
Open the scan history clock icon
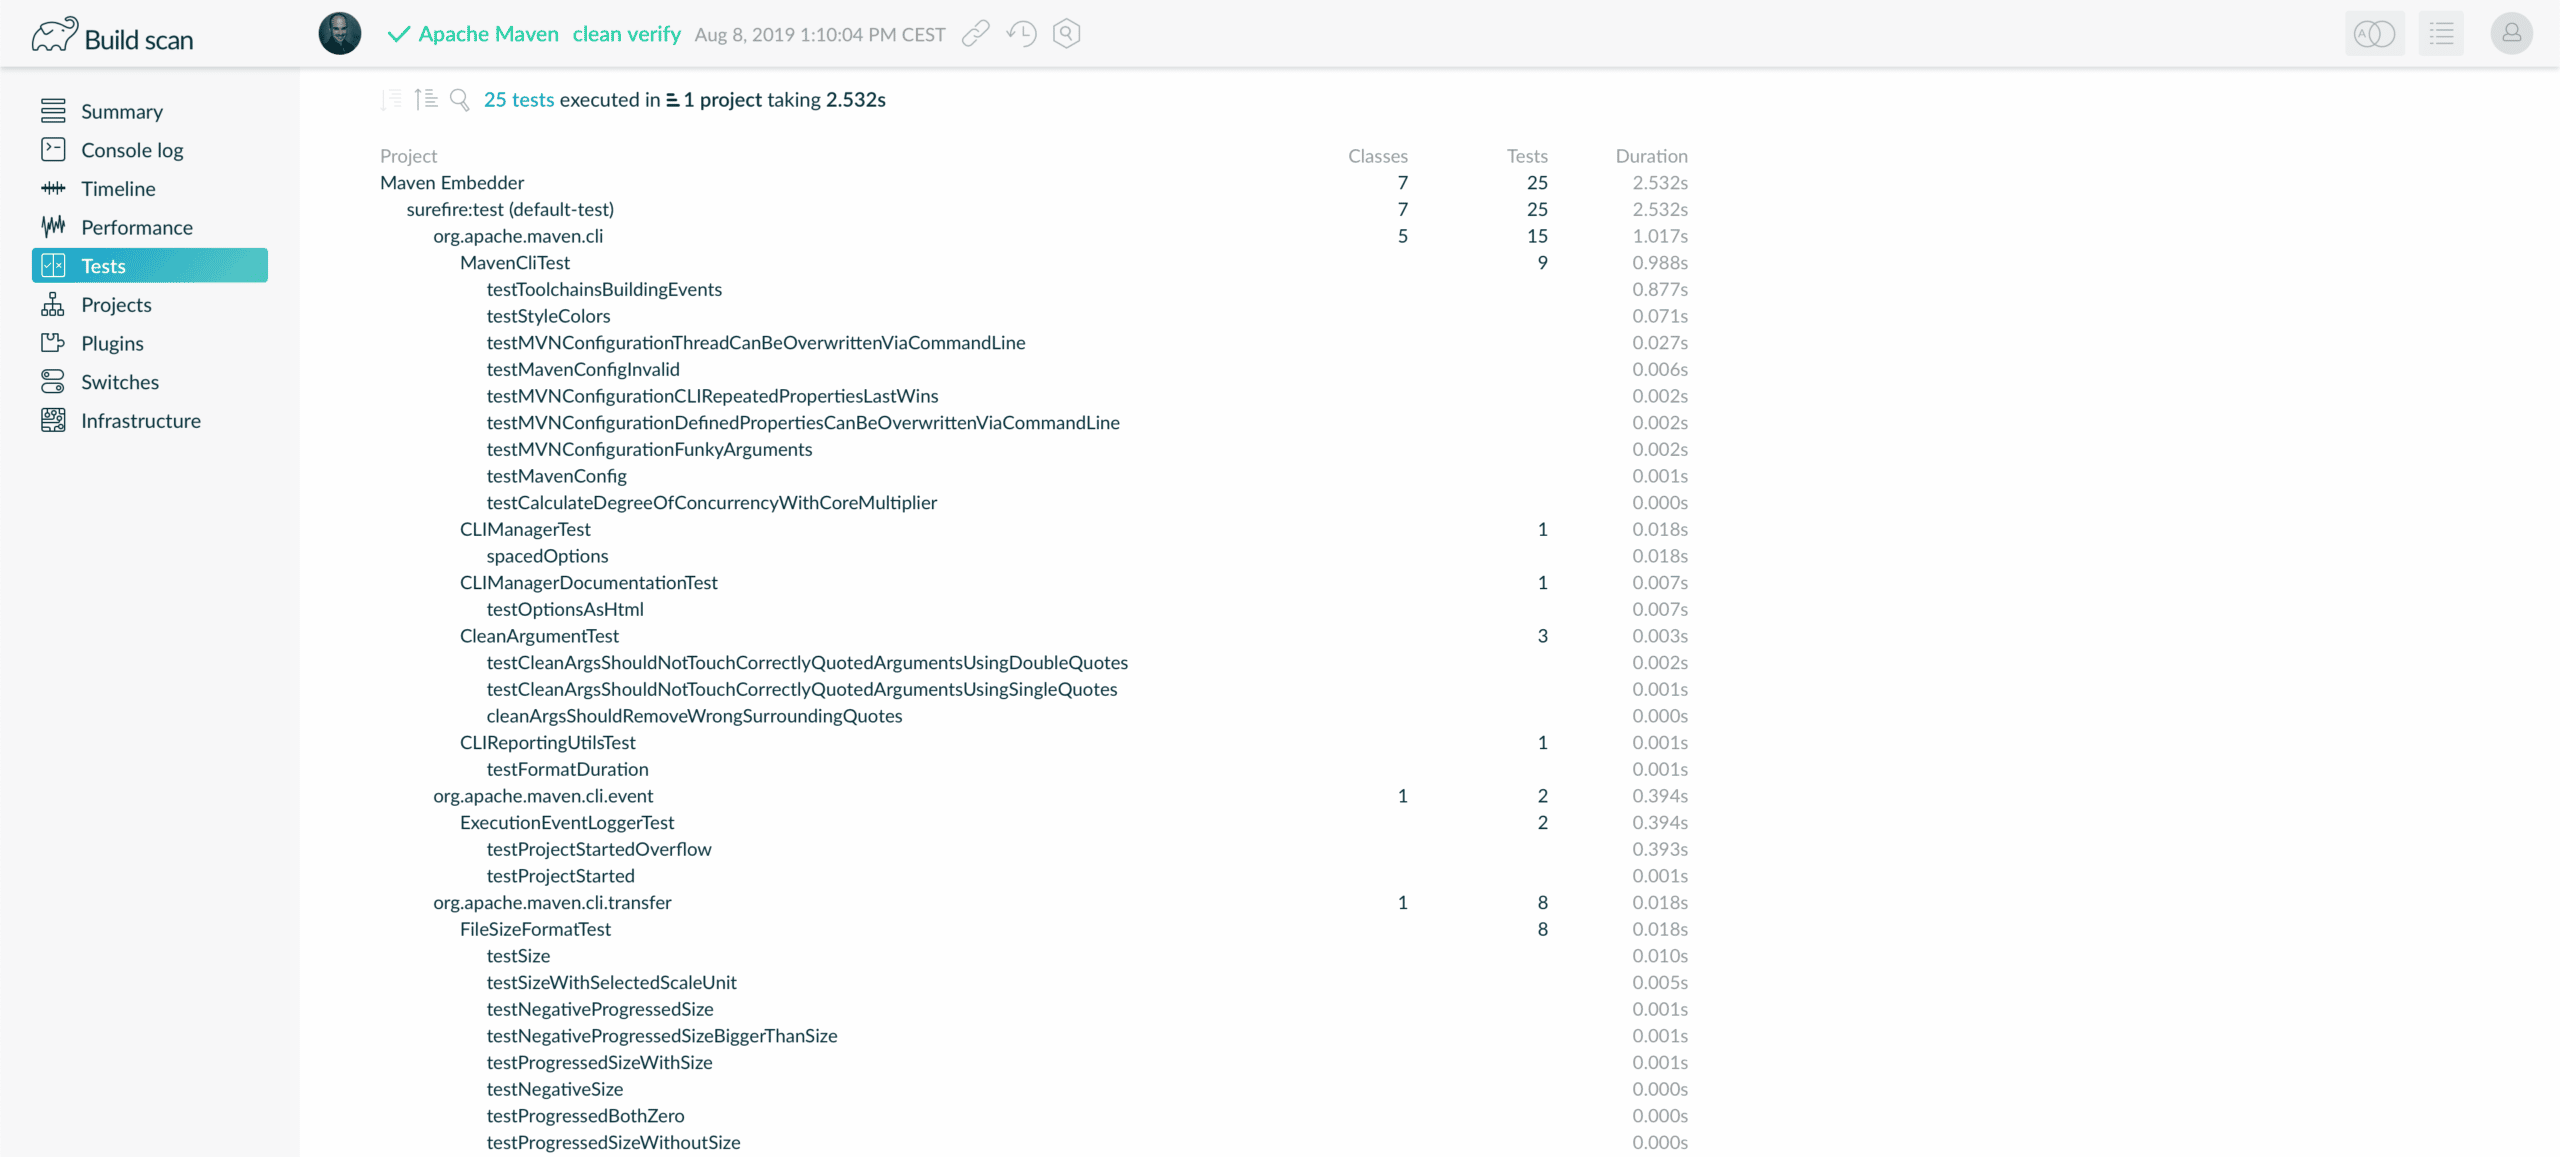click(x=1021, y=34)
